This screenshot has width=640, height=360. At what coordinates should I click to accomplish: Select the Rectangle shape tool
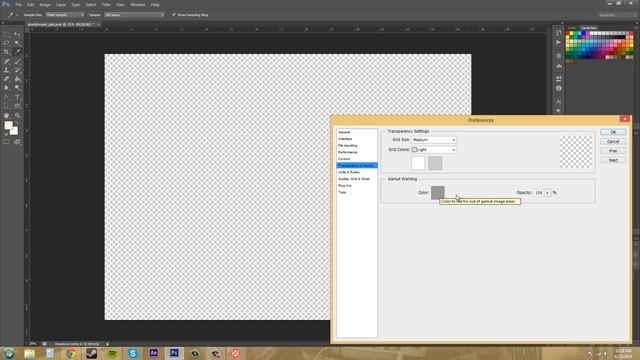tap(17, 106)
